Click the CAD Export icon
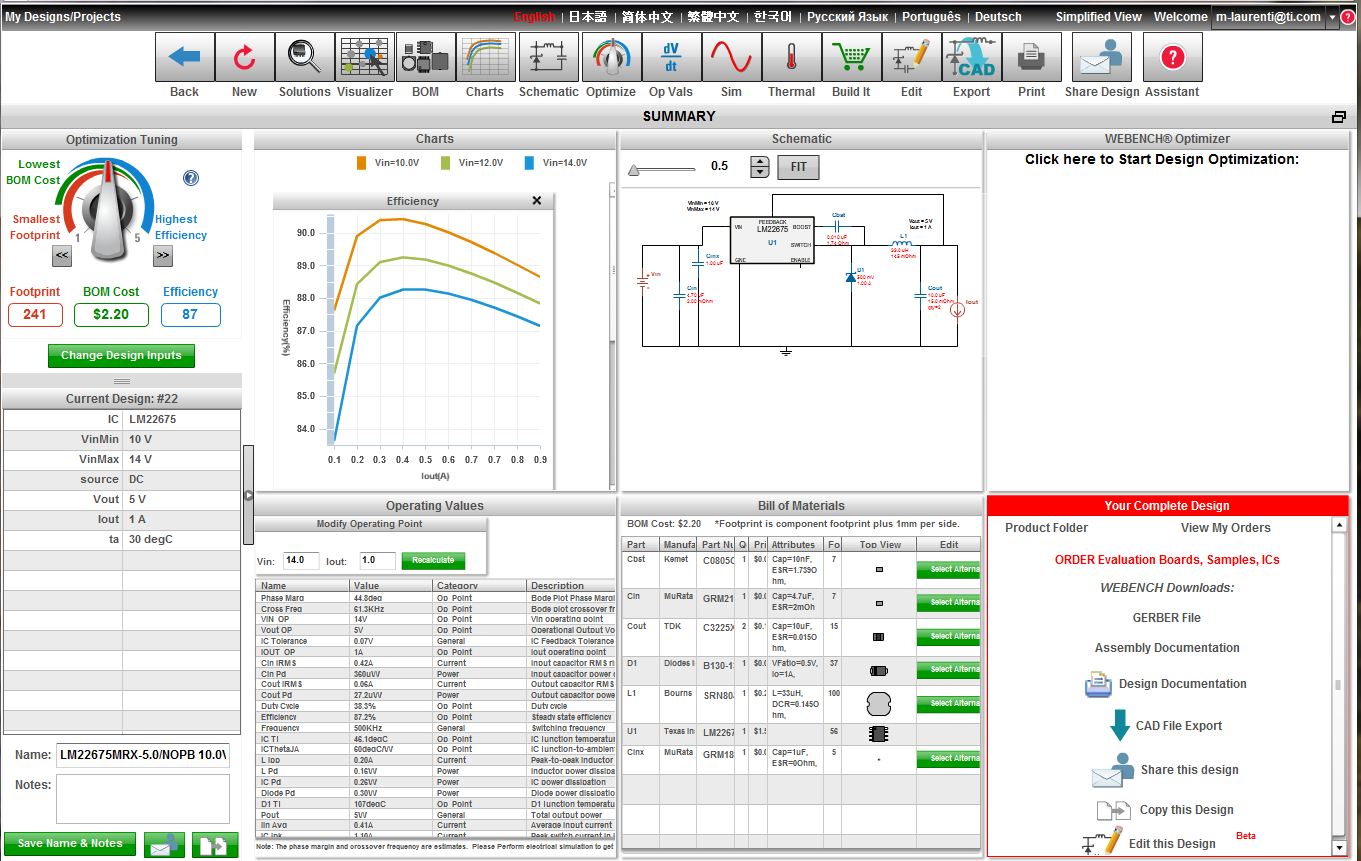Viewport: 1361px width, 861px height. pos(971,57)
